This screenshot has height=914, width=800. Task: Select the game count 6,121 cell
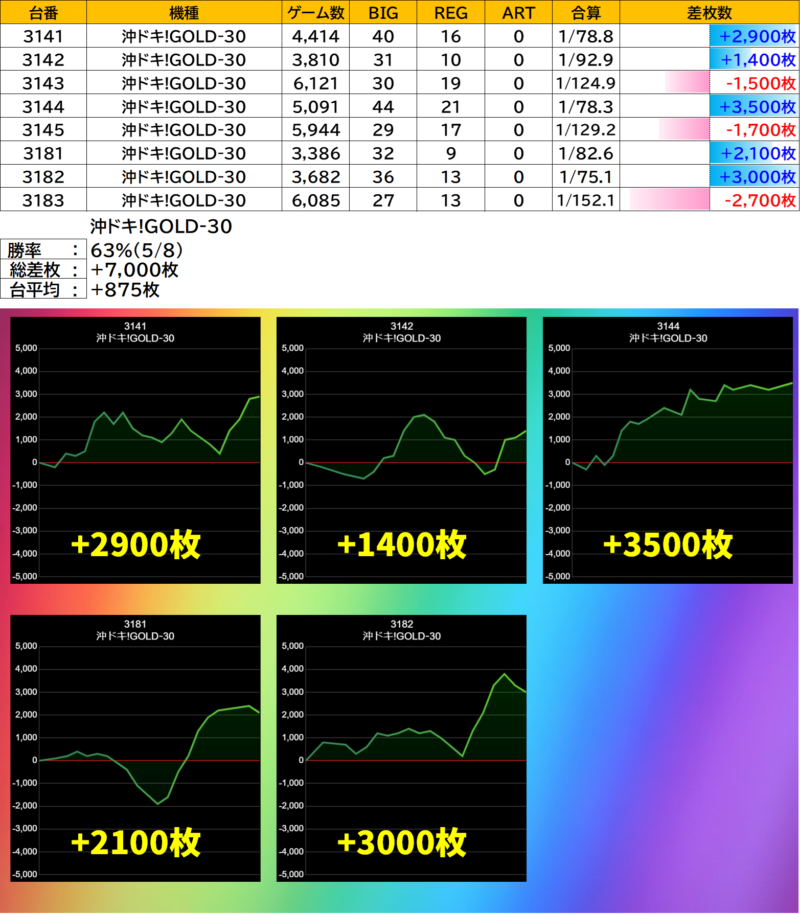315,83
